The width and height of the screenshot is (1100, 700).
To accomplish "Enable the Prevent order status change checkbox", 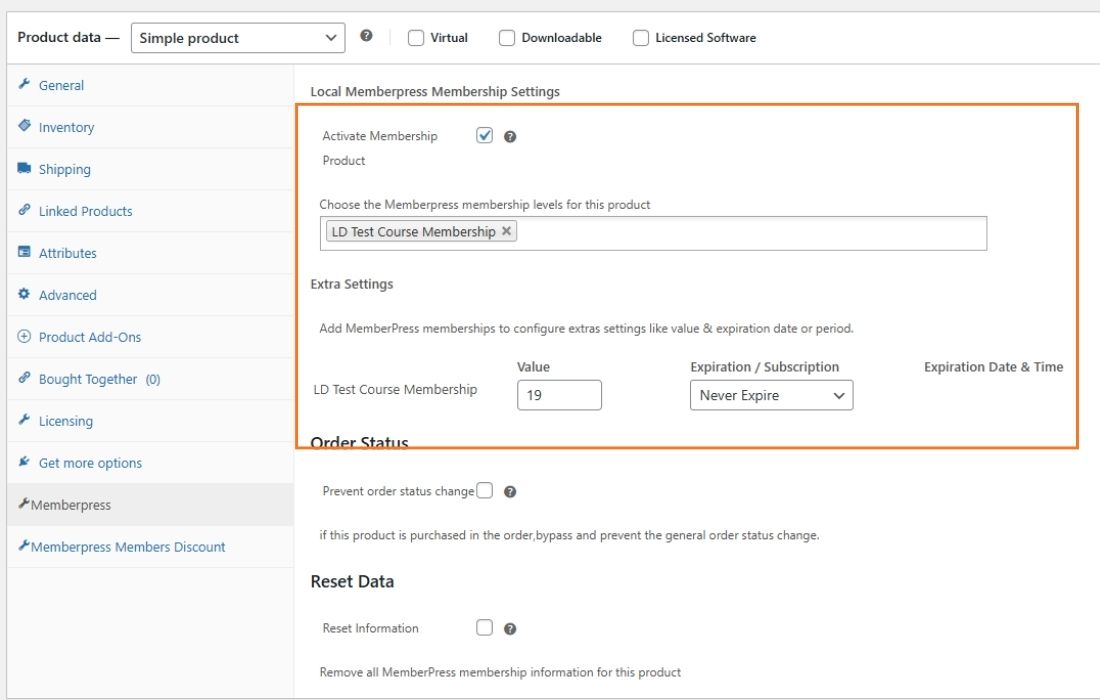I will 485,491.
